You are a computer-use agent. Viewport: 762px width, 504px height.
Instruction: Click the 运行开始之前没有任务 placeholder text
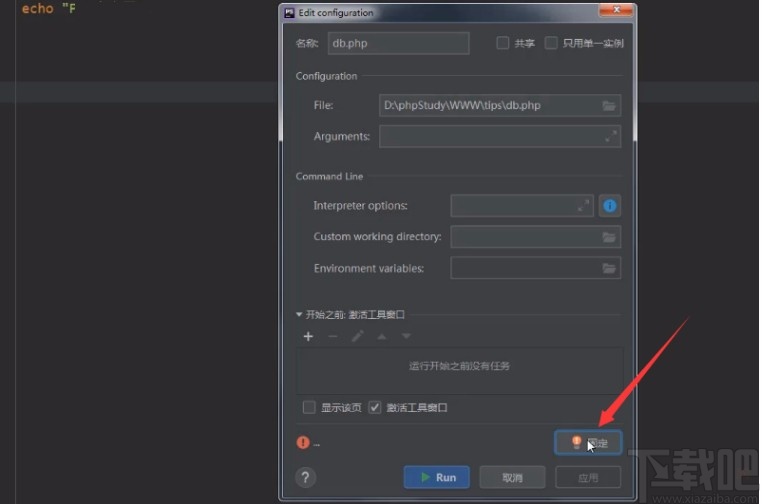459,365
